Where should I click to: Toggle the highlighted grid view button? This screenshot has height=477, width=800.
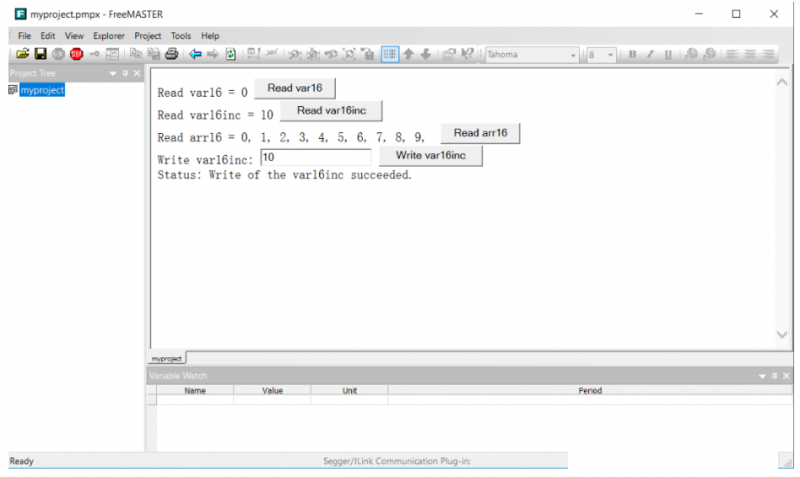click(x=390, y=54)
